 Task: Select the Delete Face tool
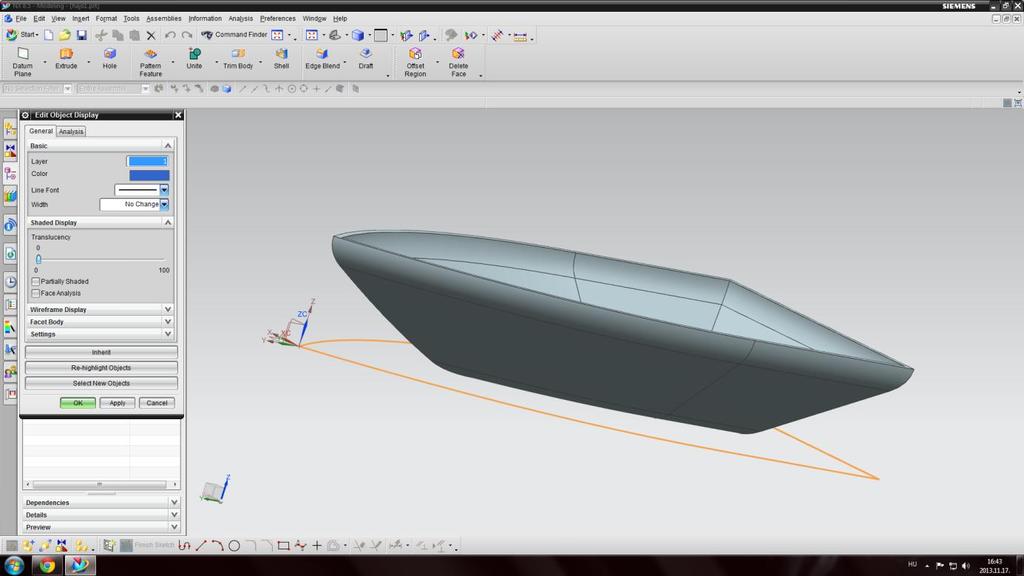click(x=458, y=62)
